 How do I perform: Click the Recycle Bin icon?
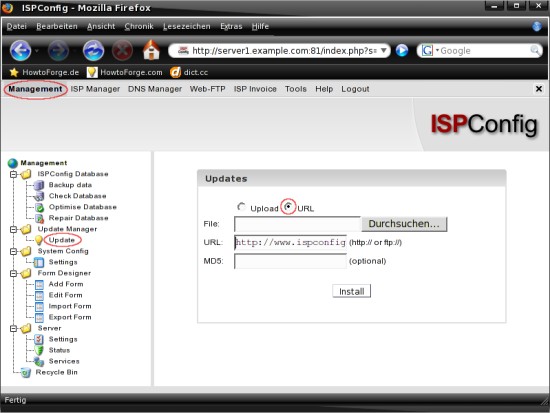click(26, 372)
